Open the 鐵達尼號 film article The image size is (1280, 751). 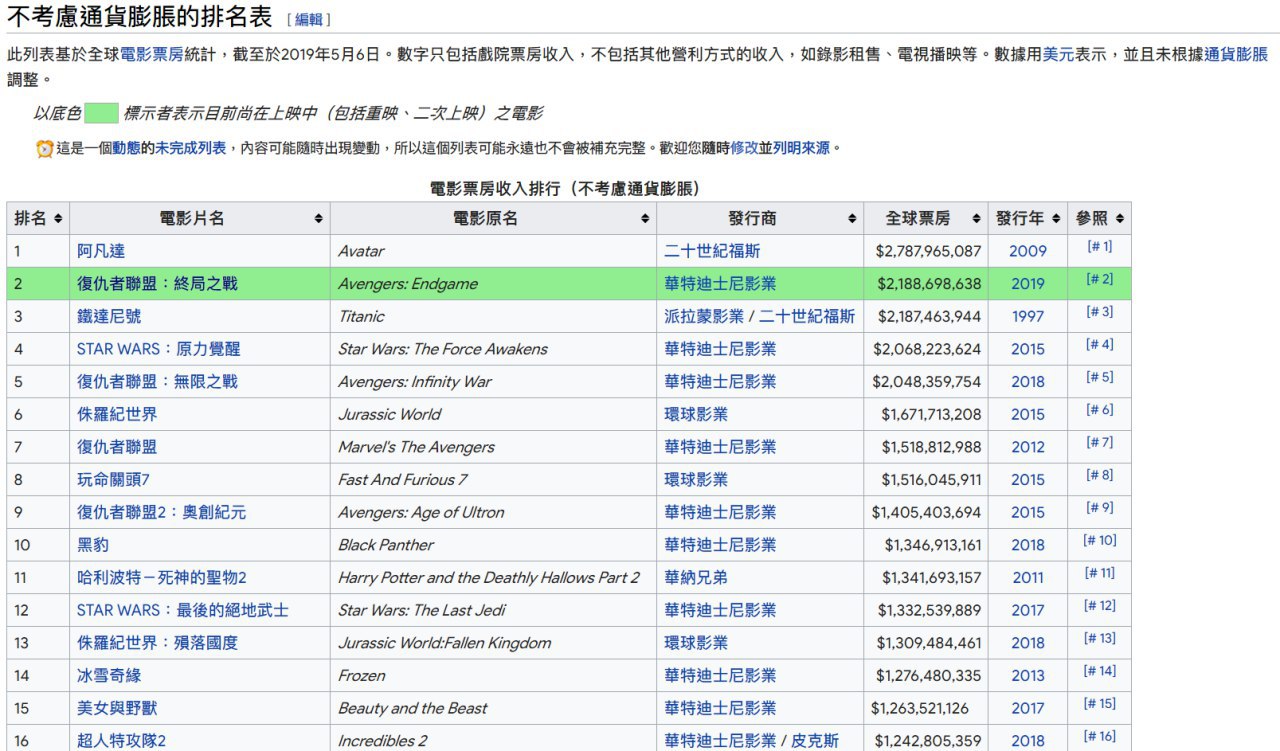pos(109,316)
